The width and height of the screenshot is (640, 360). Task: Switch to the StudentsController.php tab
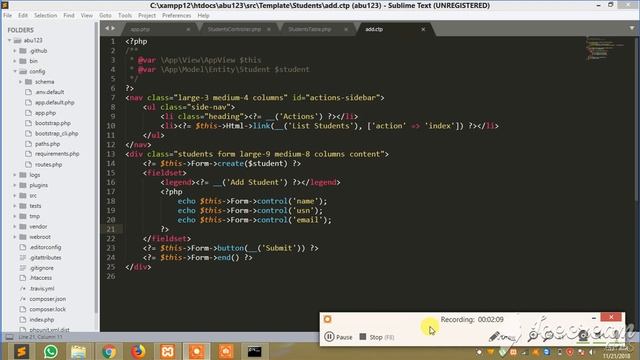pos(234,29)
